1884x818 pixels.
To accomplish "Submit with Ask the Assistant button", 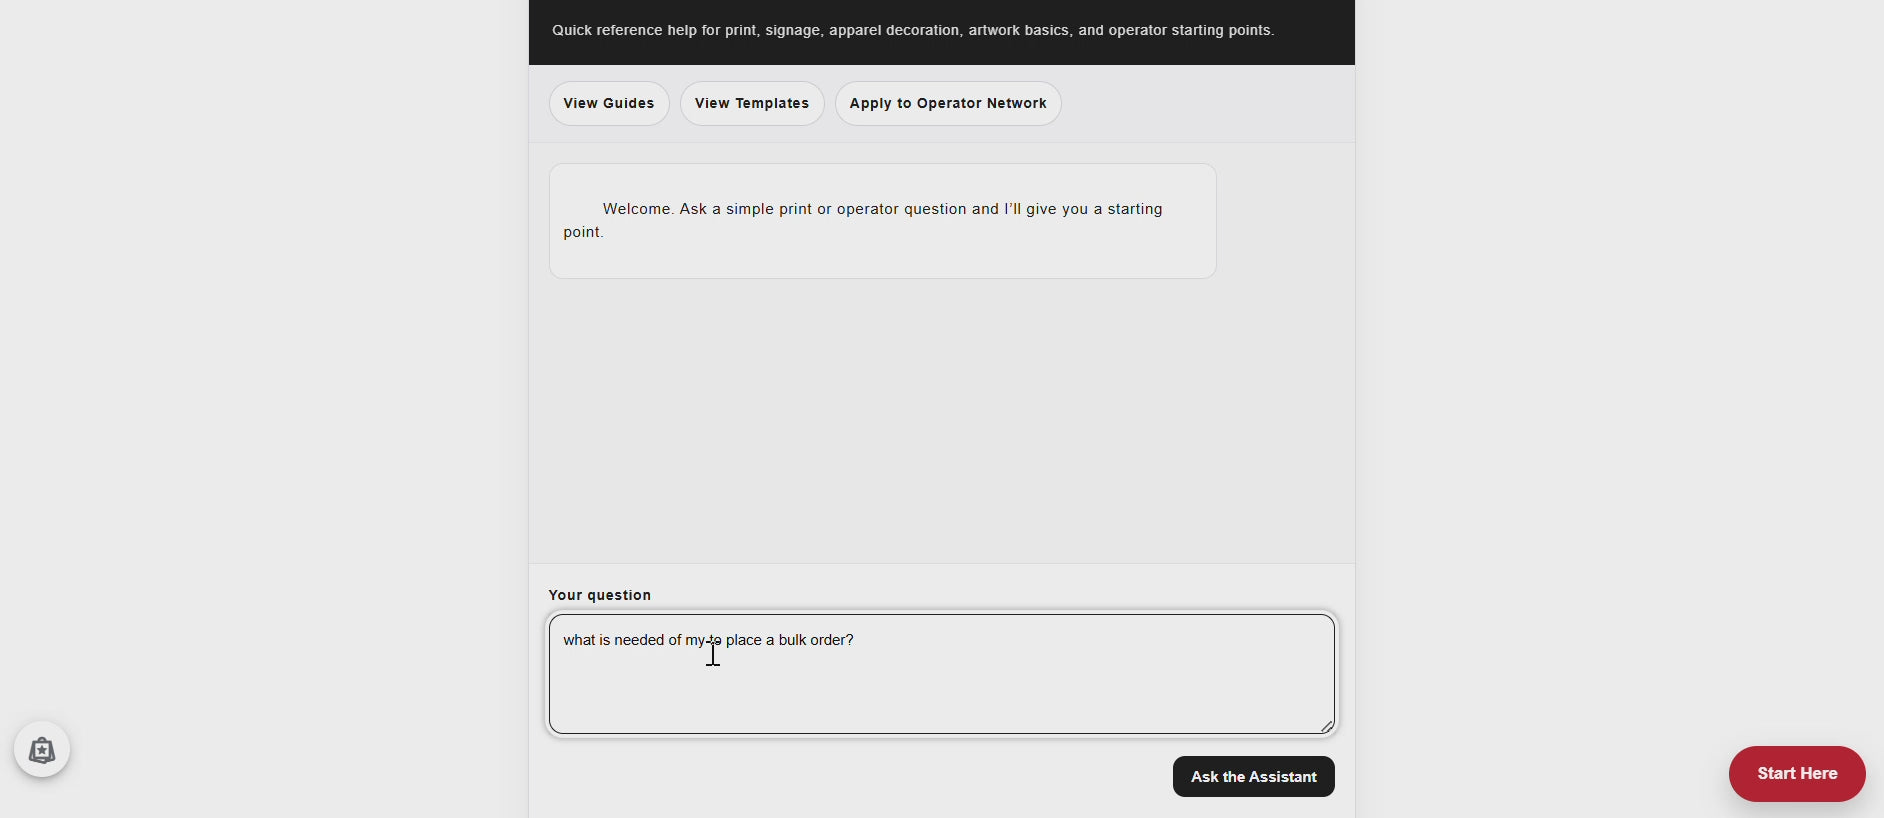I will click(1253, 776).
